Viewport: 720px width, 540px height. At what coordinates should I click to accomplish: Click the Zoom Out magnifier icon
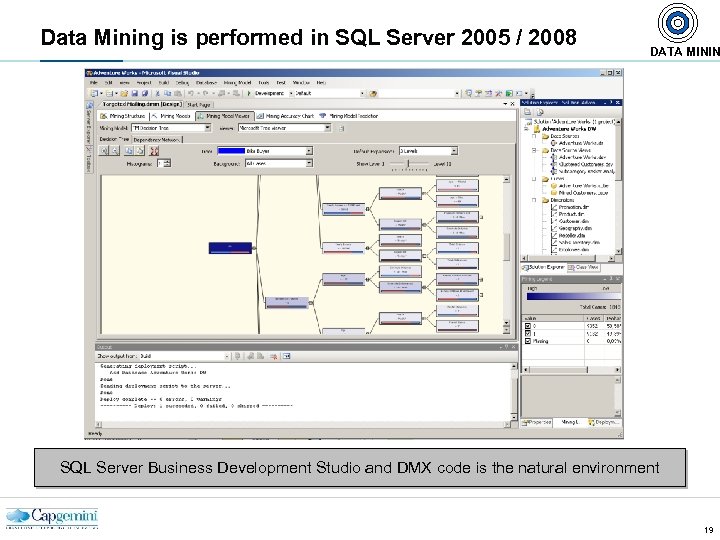(115, 151)
